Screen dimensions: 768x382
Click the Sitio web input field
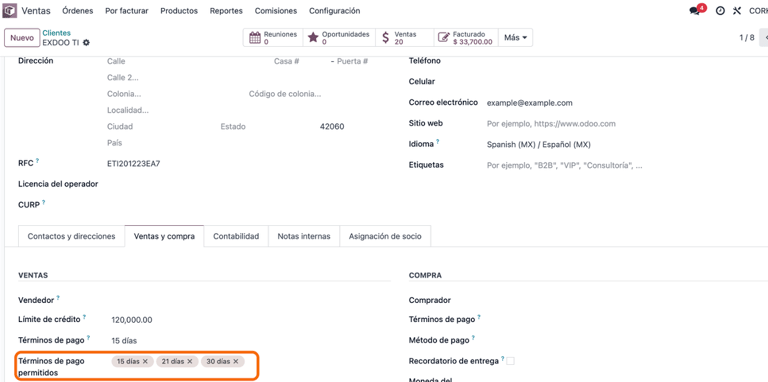coord(622,124)
